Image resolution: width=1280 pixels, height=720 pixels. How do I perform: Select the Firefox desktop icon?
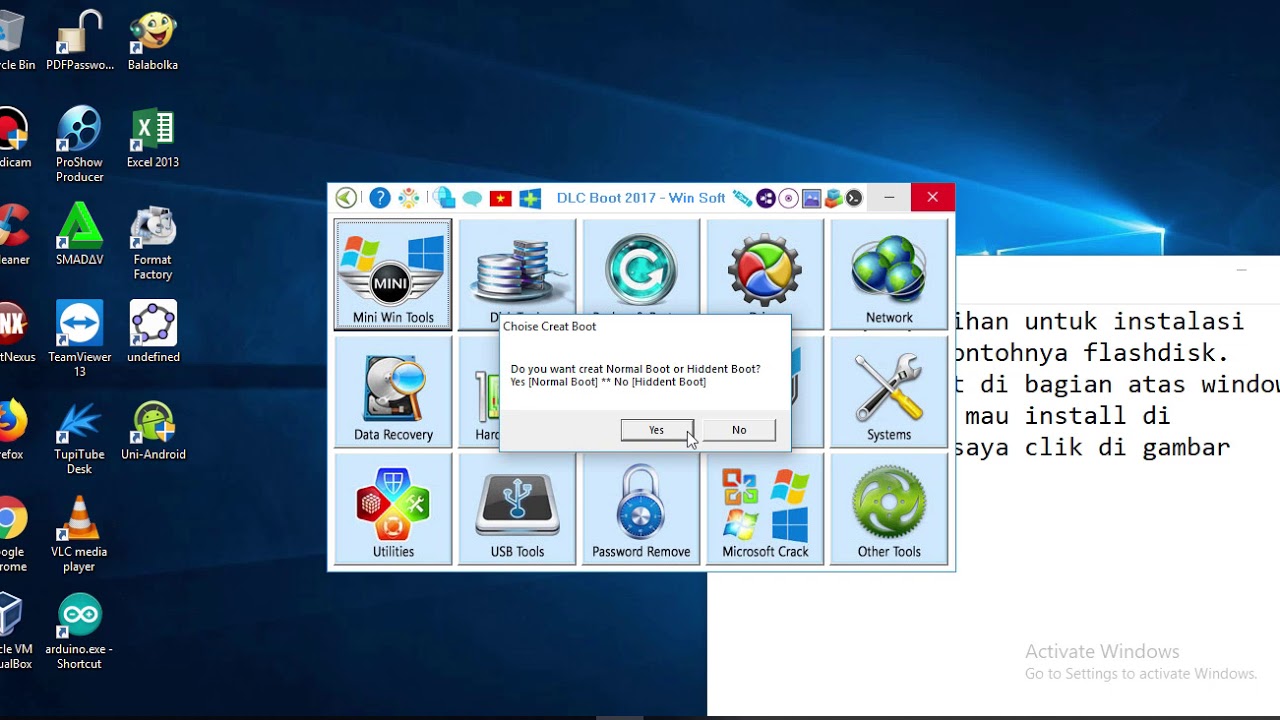(11, 430)
